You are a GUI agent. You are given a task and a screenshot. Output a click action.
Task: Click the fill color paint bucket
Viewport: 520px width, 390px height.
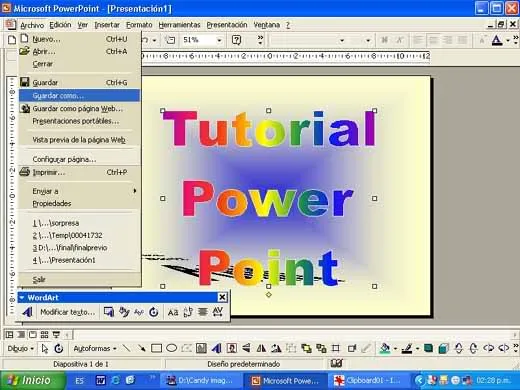pos(385,349)
